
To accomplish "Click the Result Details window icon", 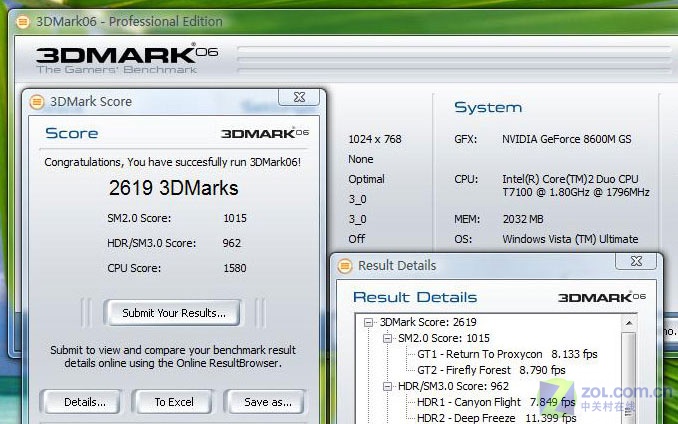I will click(345, 266).
